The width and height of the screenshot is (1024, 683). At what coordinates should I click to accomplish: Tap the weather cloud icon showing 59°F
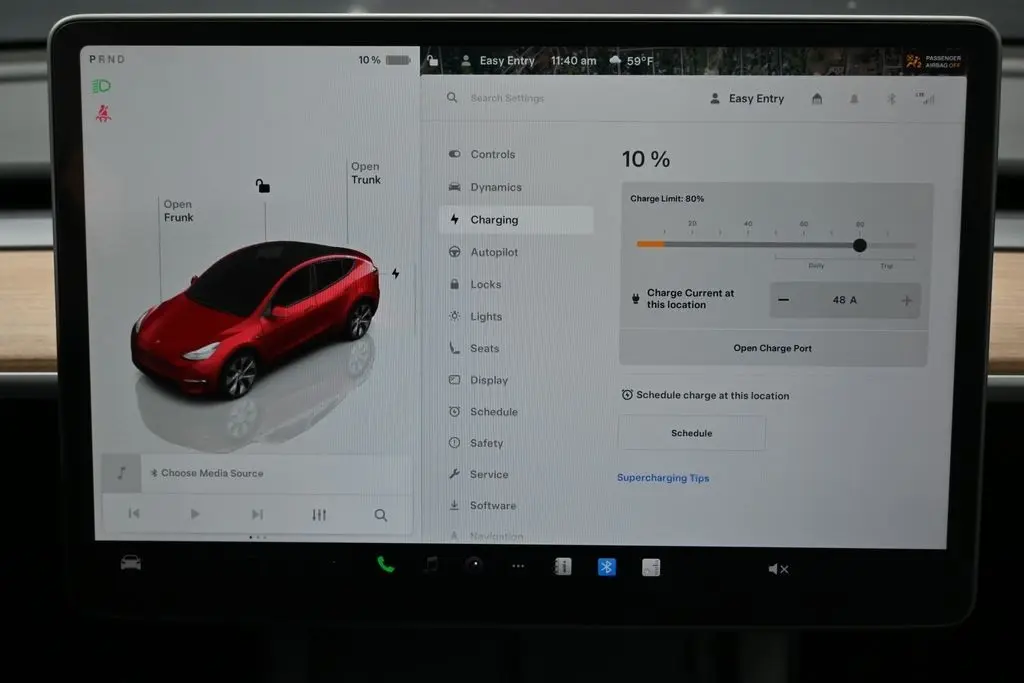615,61
